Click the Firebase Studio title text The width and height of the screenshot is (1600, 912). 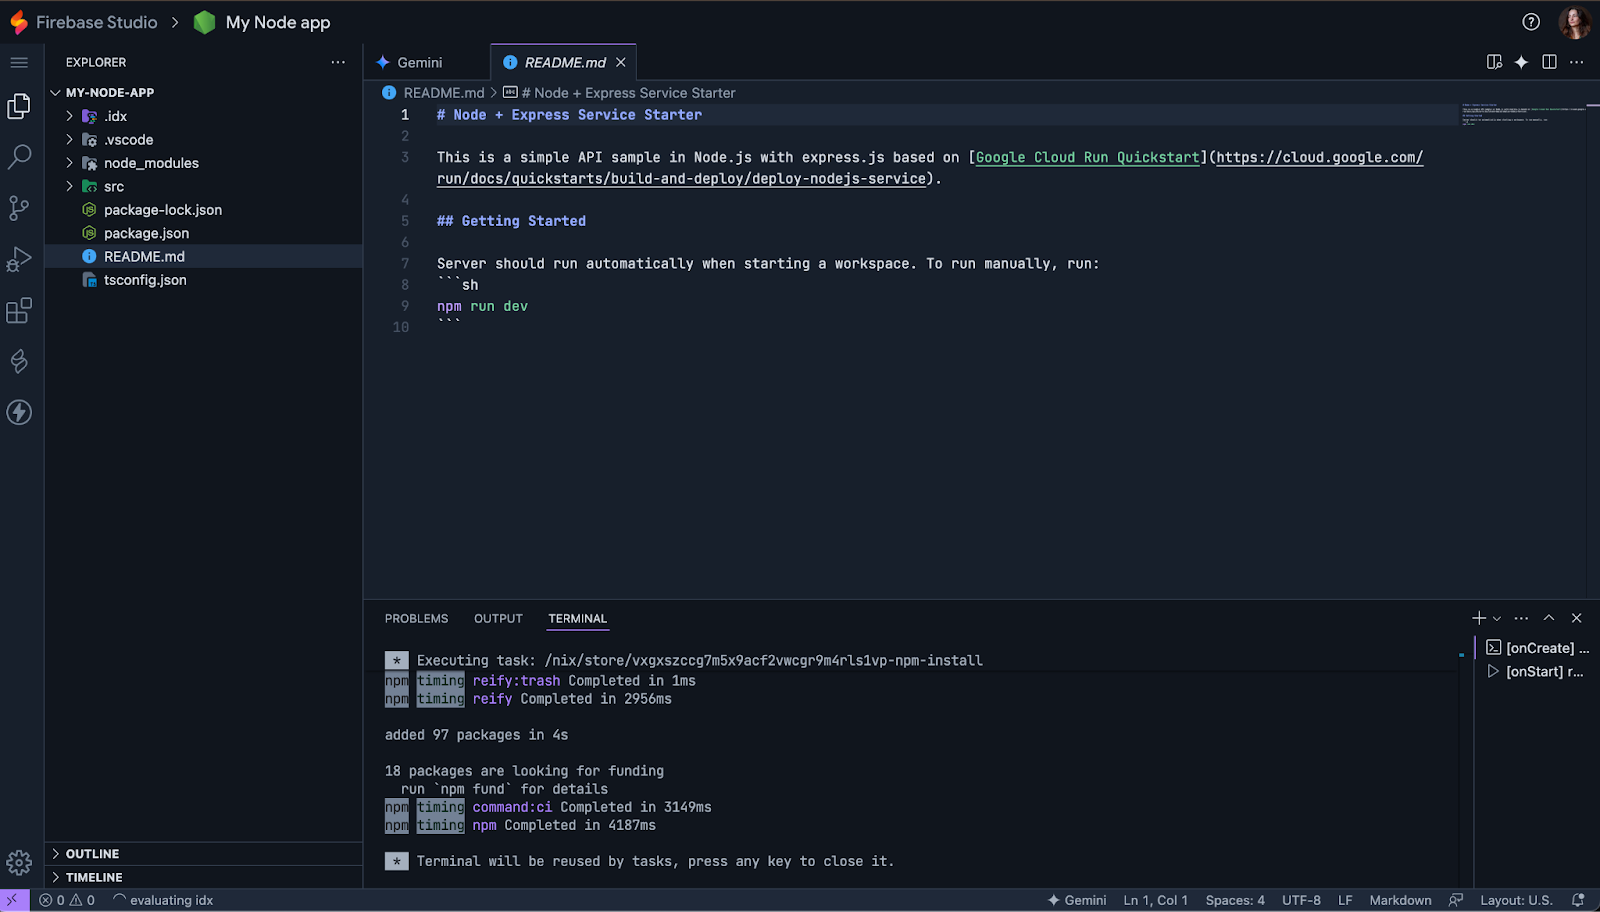[96, 22]
